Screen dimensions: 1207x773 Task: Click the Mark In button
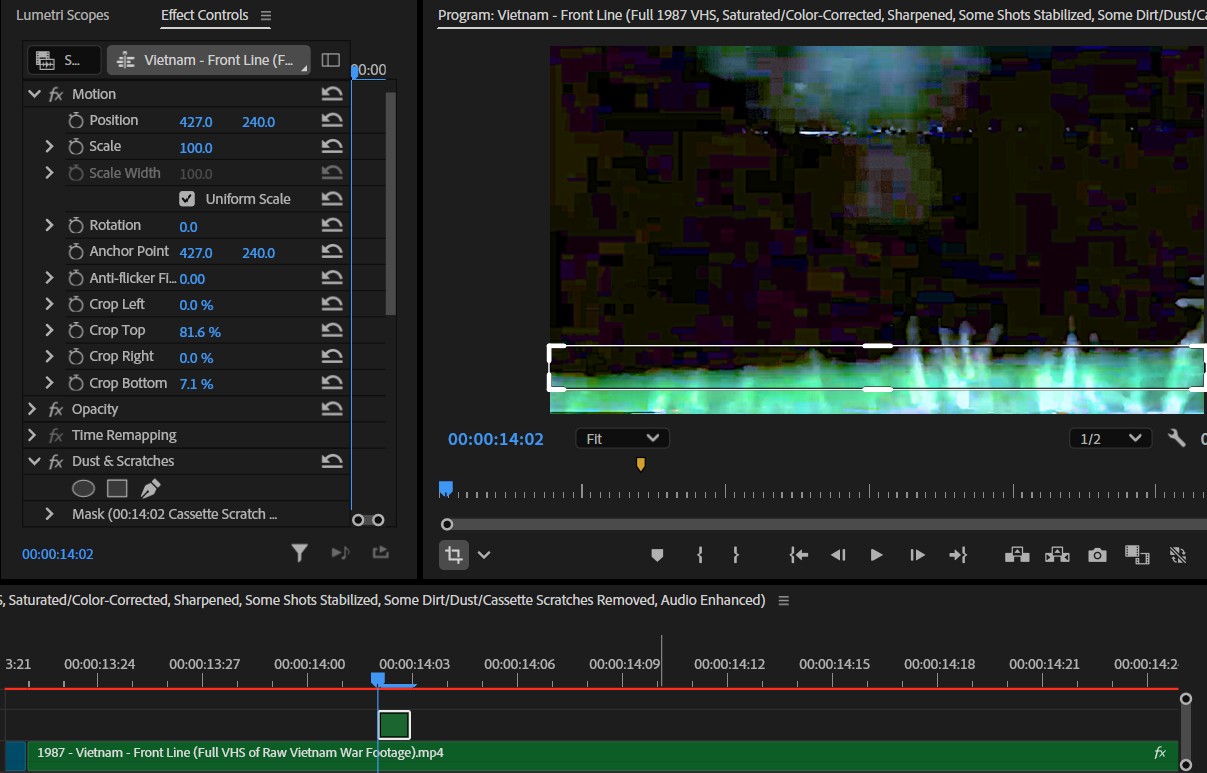[700, 555]
